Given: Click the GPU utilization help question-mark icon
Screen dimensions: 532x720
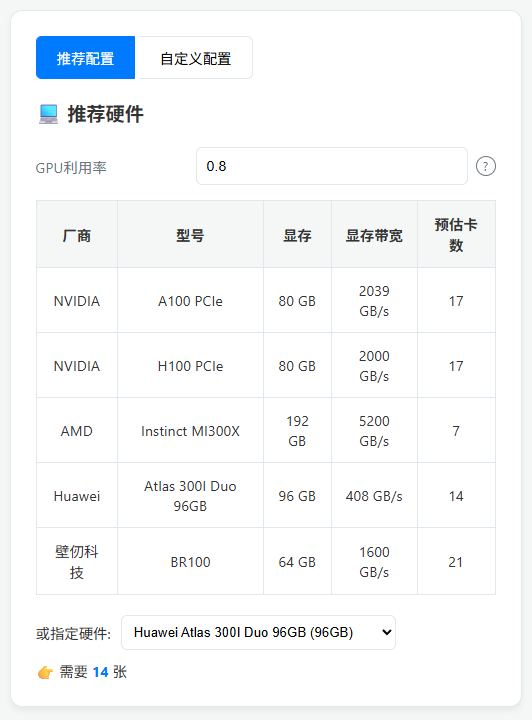Looking at the screenshot, I should (x=486, y=166).
